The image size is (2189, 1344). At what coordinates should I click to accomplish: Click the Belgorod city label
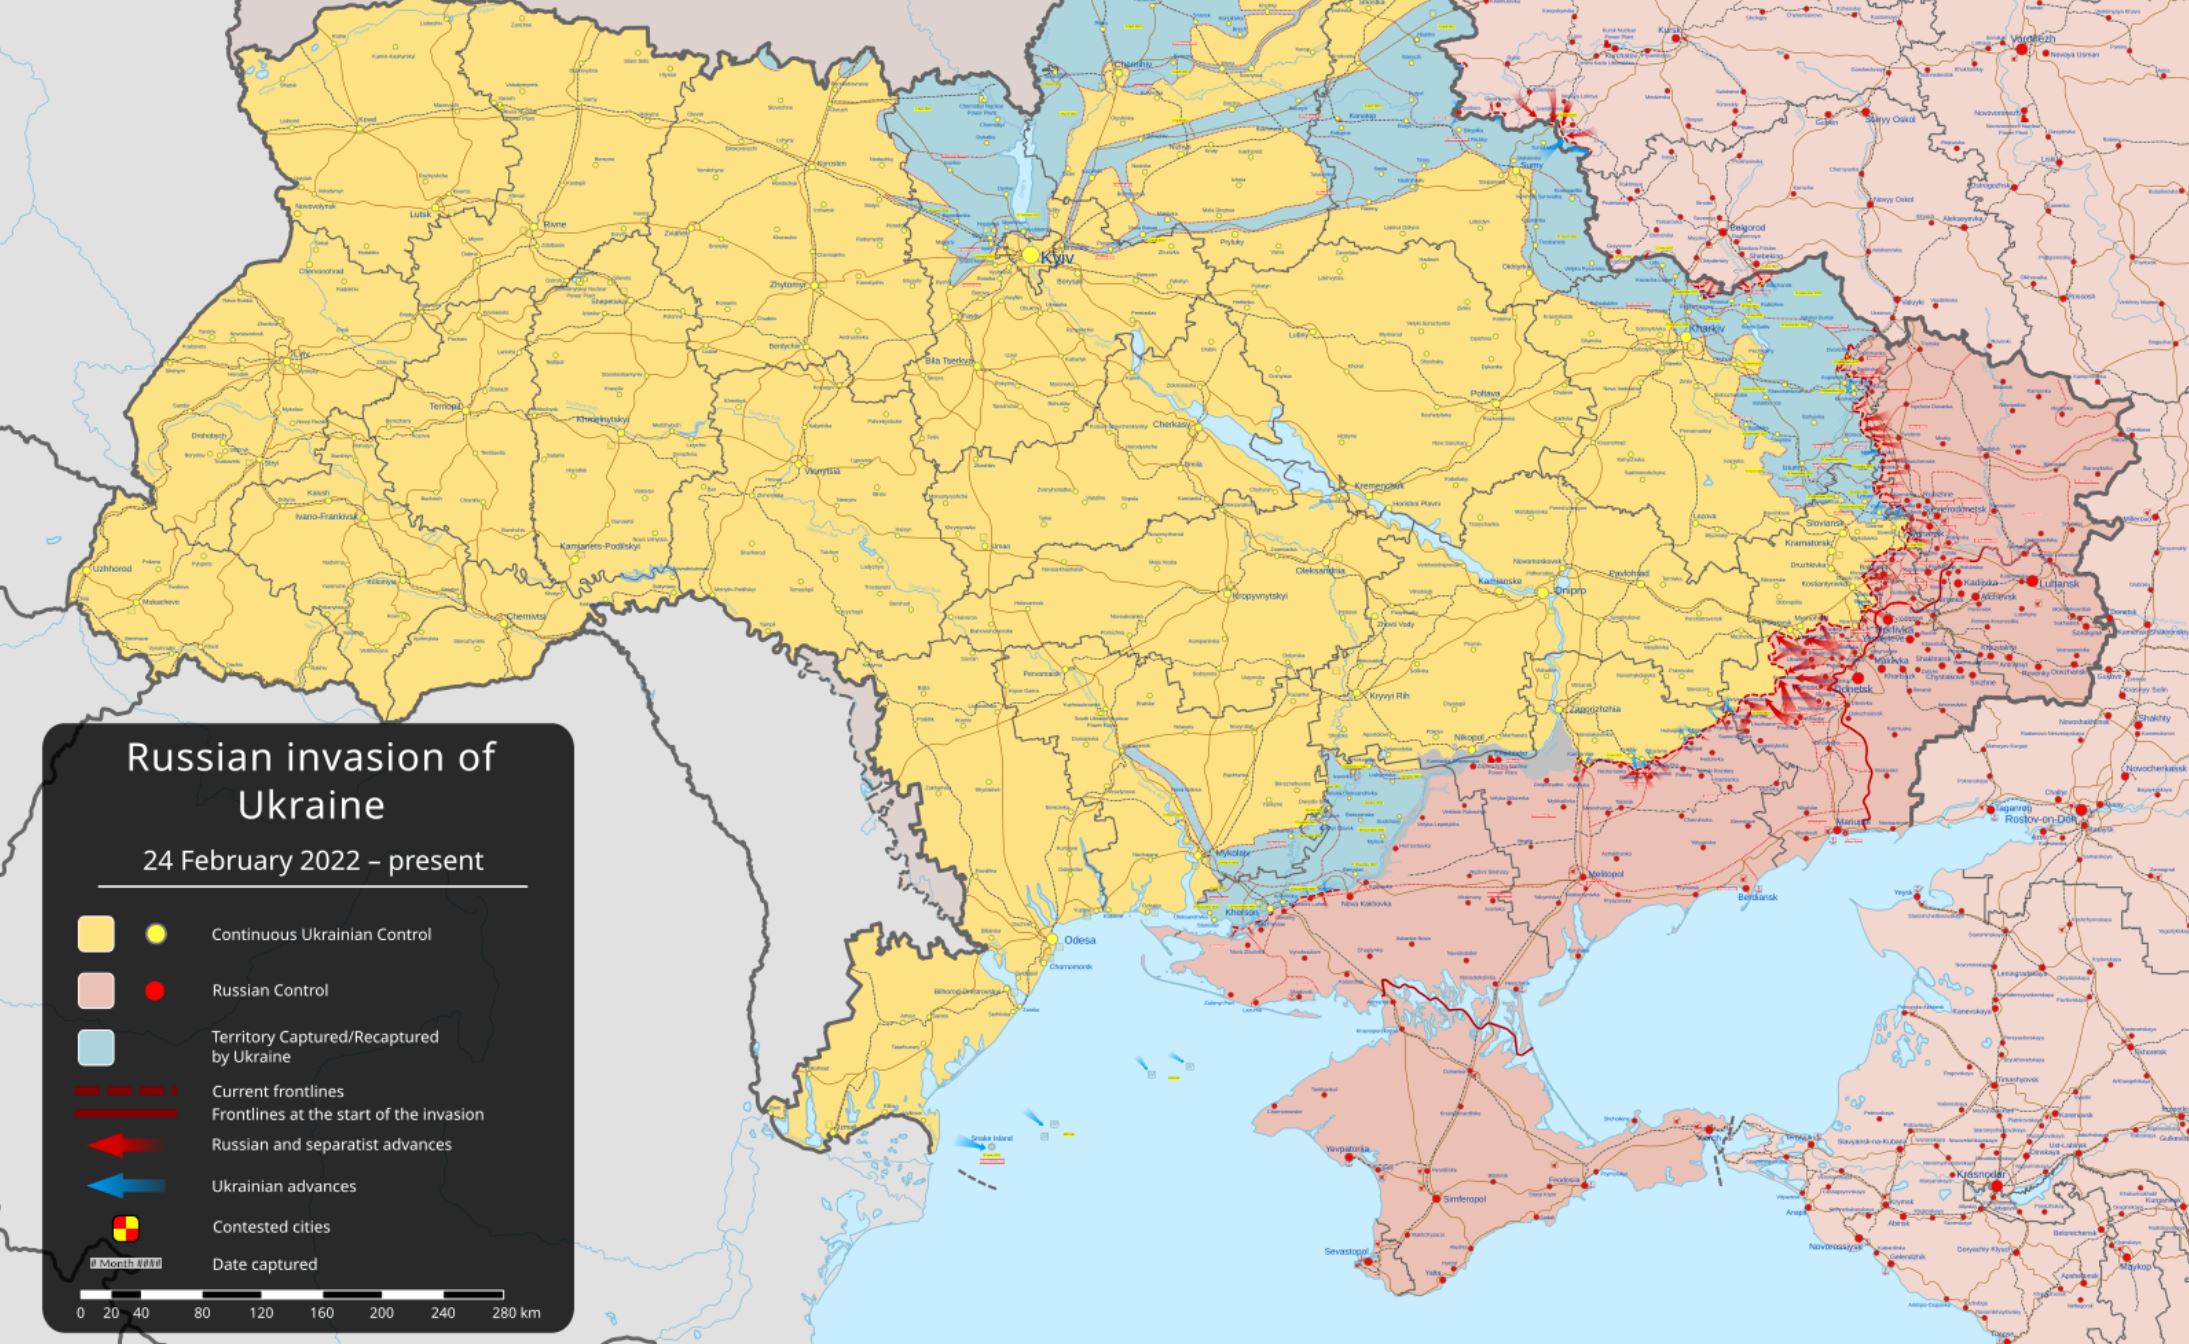click(x=1748, y=228)
